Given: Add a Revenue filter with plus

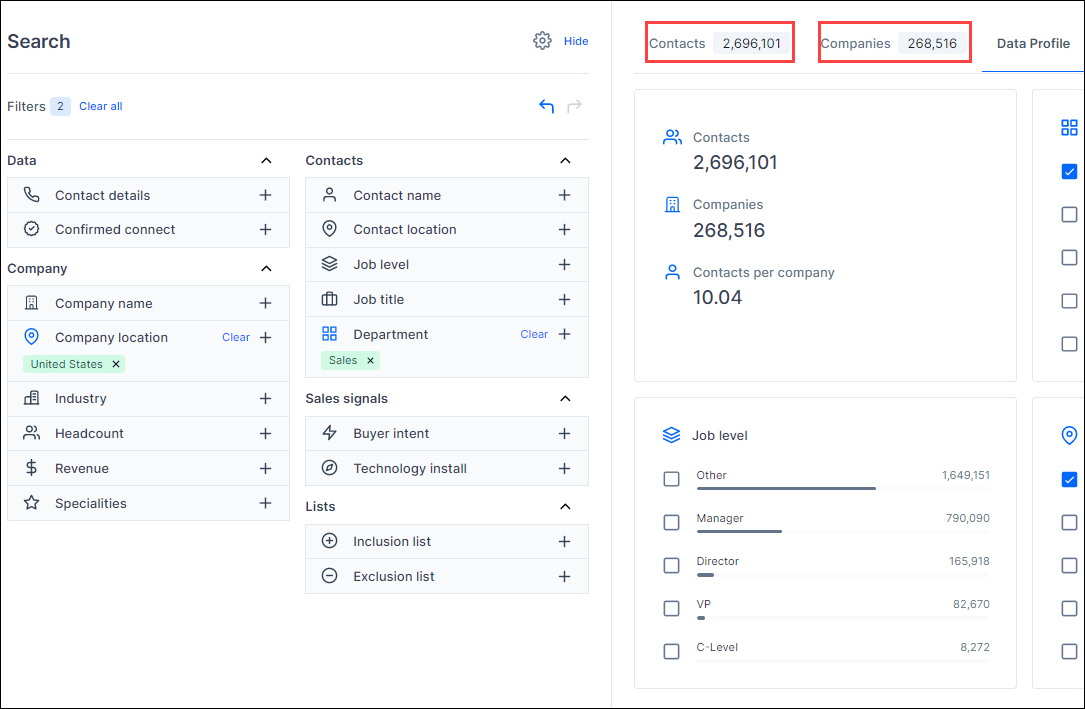Looking at the screenshot, I should pyautogui.click(x=265, y=468).
